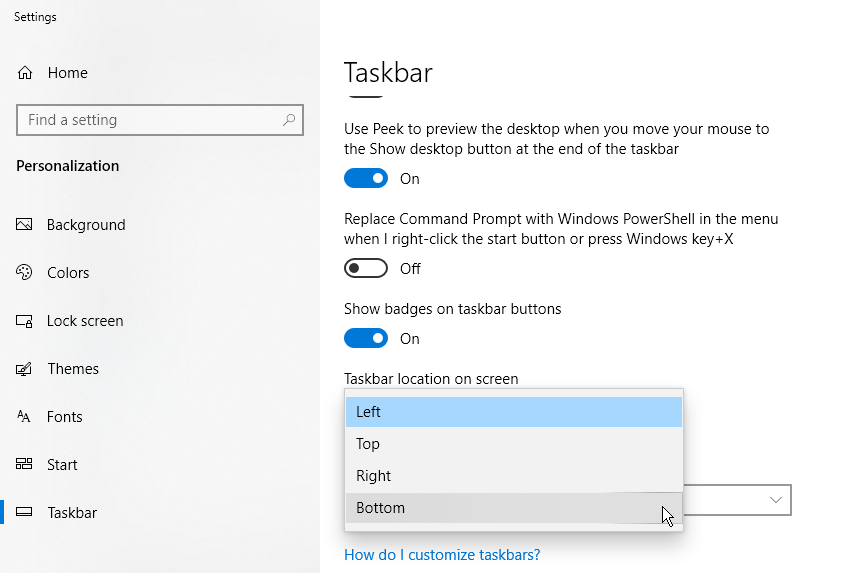Enable Replace Command Prompt with PowerShell toggle
This screenshot has height=573, width=842.
[x=366, y=268]
